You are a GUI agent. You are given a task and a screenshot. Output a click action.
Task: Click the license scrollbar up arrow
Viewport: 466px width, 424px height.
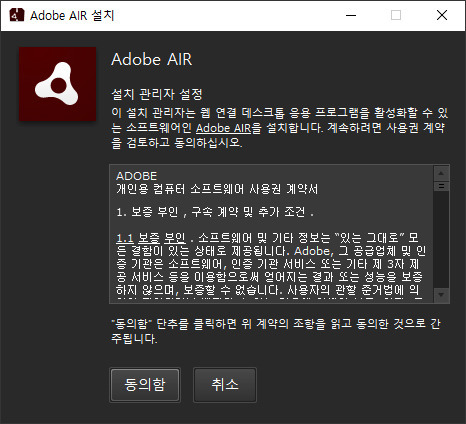tap(441, 173)
